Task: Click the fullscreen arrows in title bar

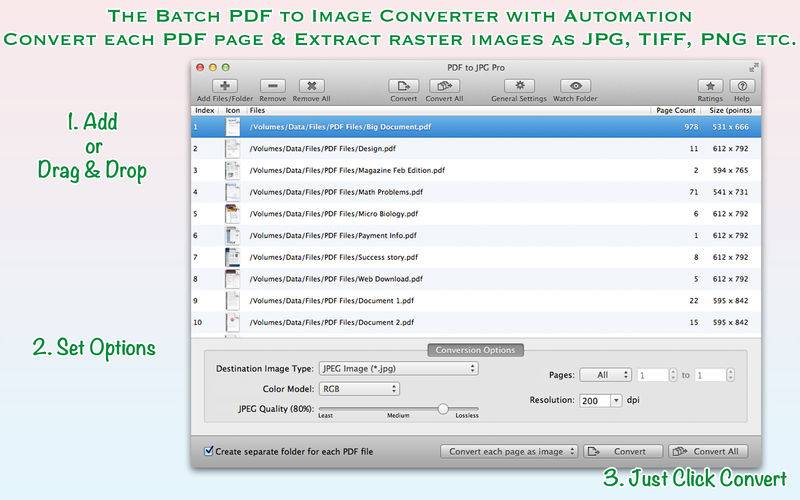Action: click(754, 67)
